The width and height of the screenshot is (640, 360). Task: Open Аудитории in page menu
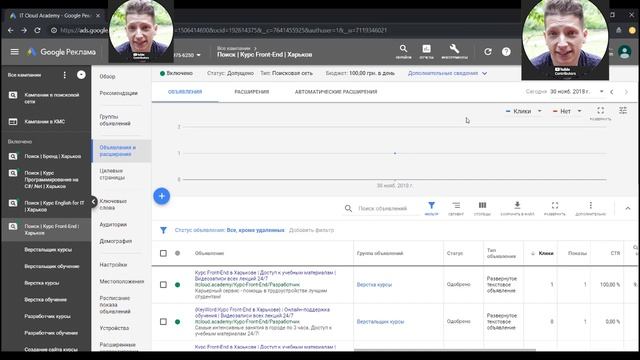coord(113,224)
